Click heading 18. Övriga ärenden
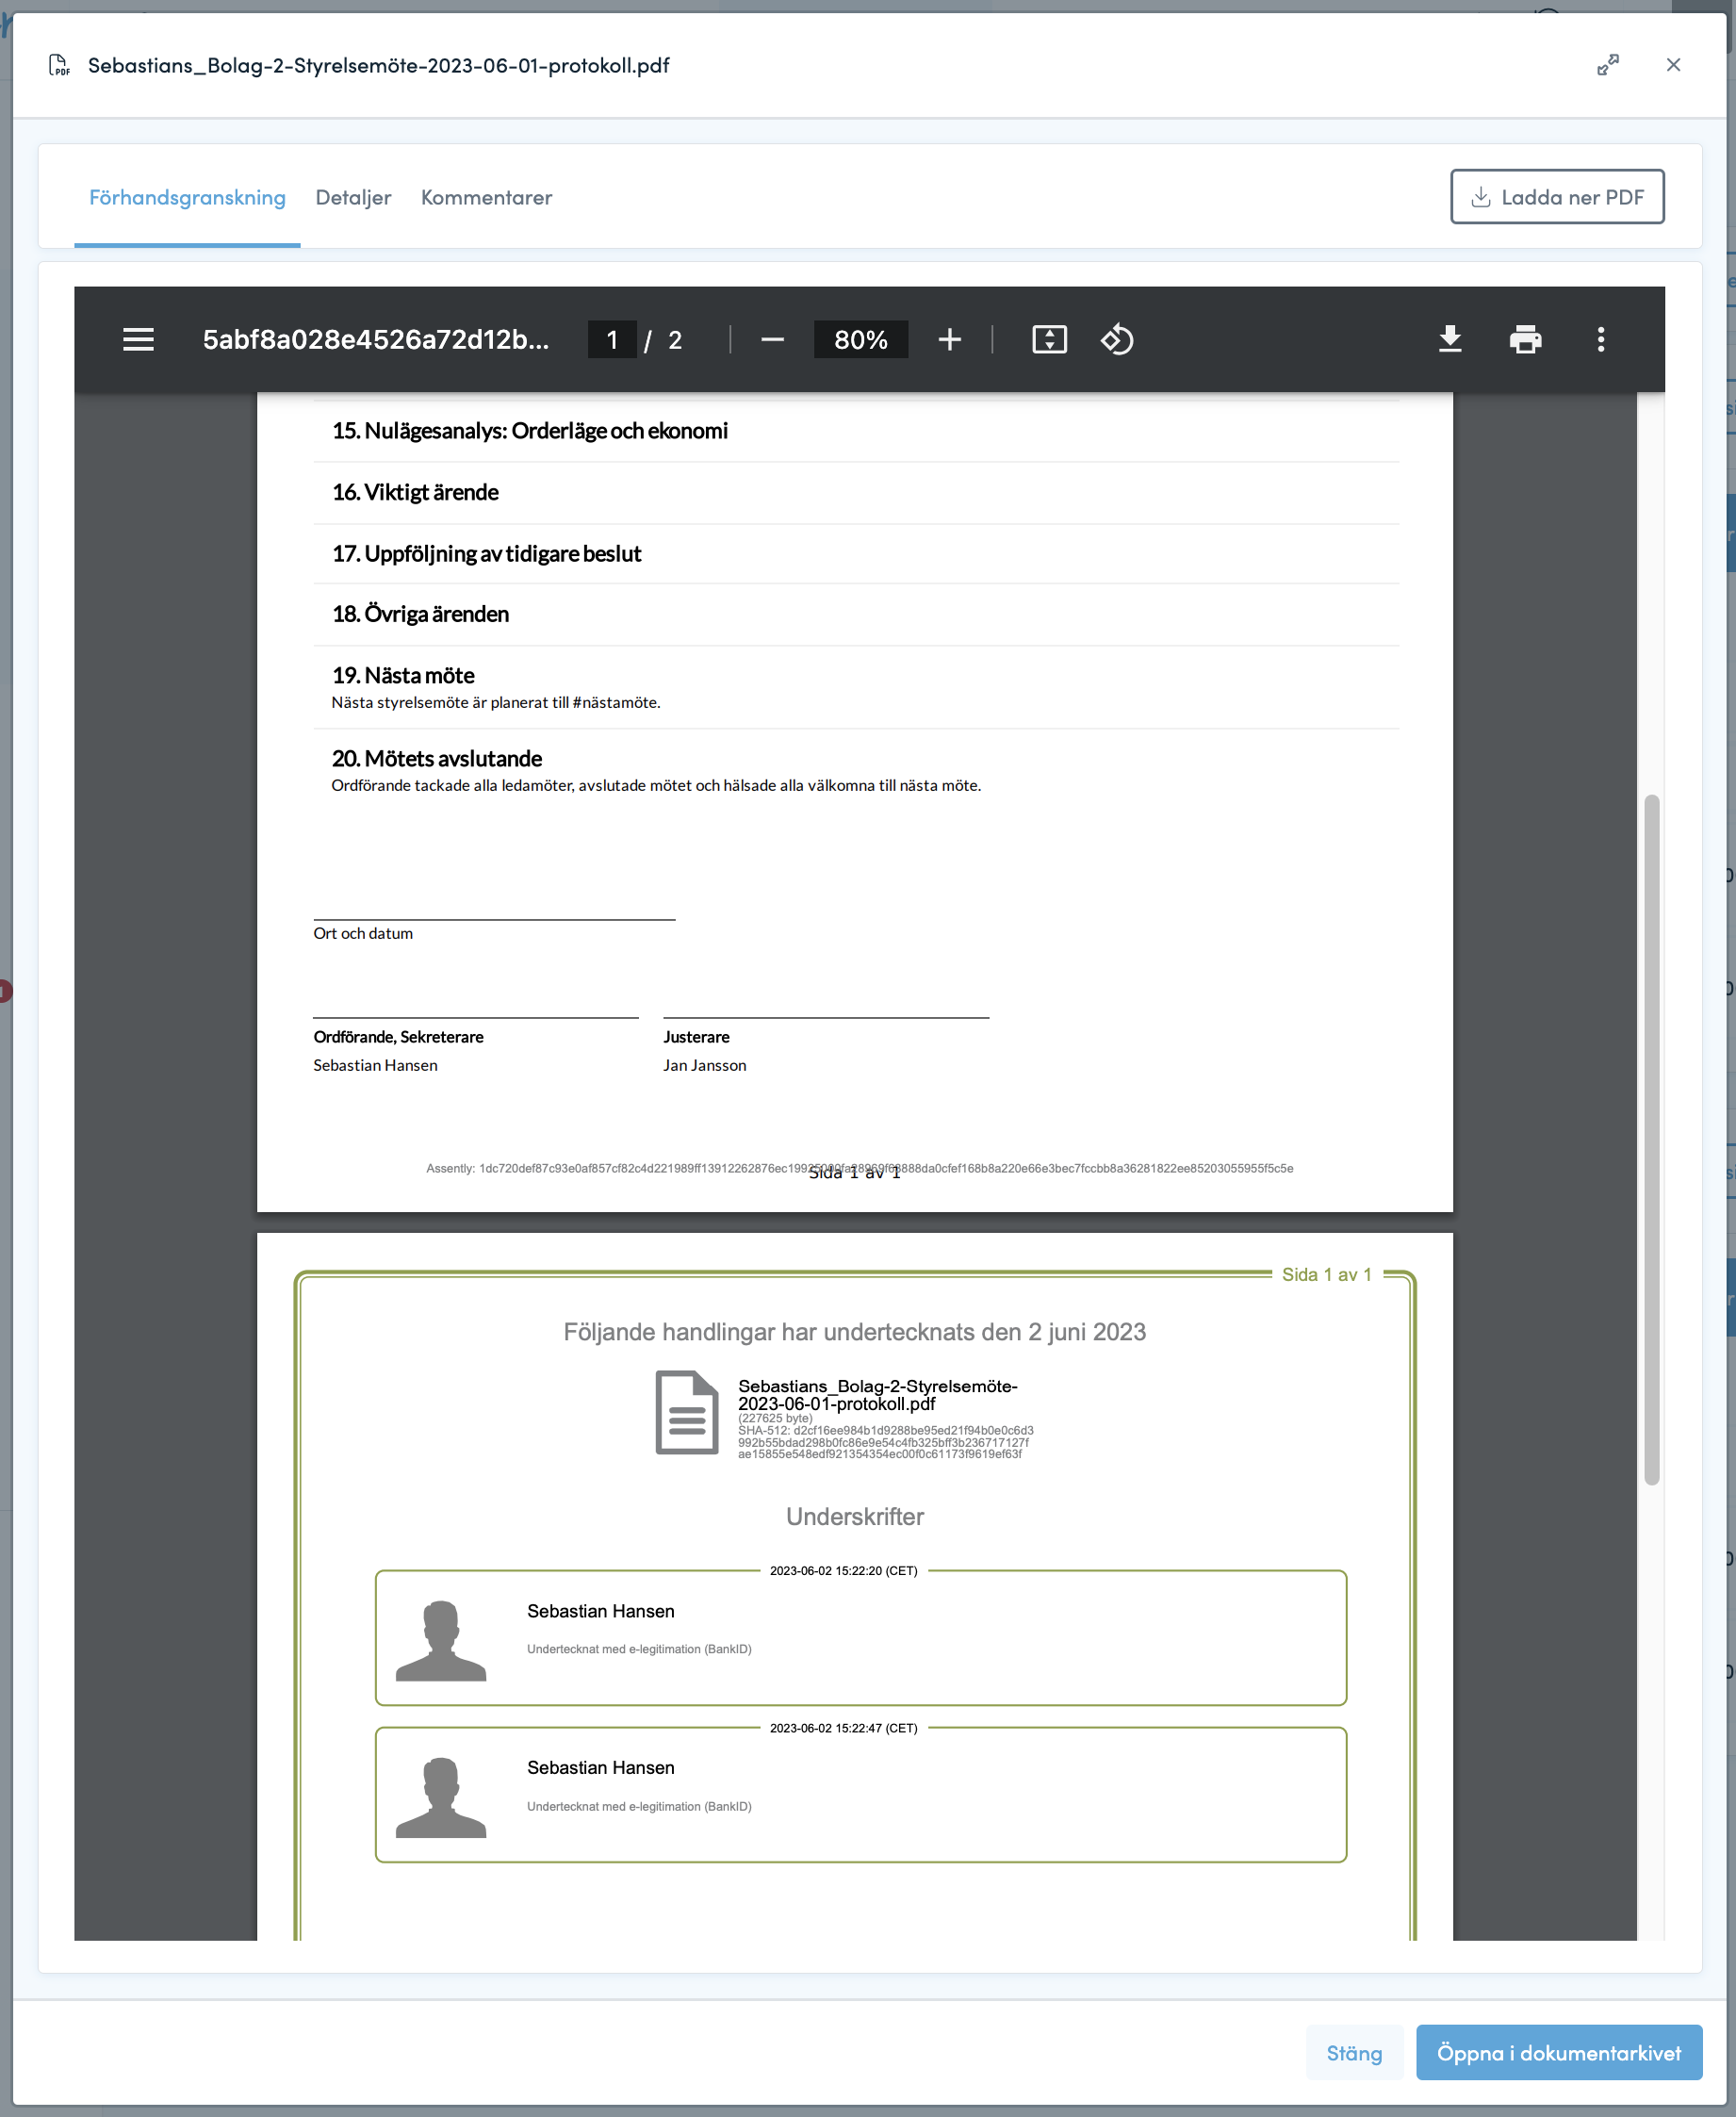The width and height of the screenshot is (1736, 2117). [x=420, y=614]
